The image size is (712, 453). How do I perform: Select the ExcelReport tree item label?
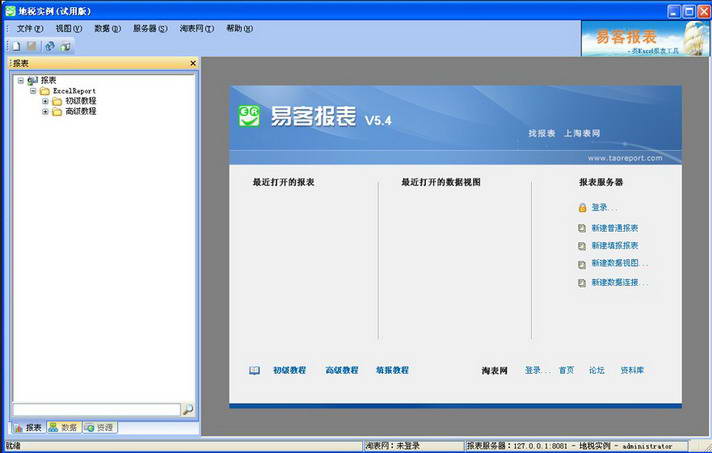(x=74, y=91)
